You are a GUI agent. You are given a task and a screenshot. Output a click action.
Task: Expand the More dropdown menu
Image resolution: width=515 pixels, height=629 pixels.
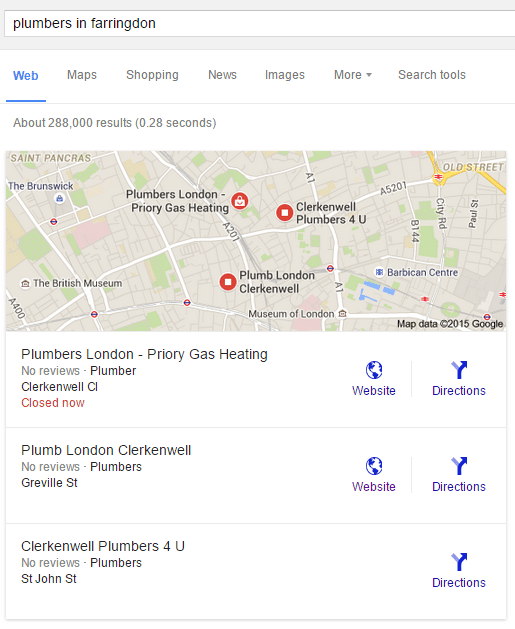coord(353,75)
